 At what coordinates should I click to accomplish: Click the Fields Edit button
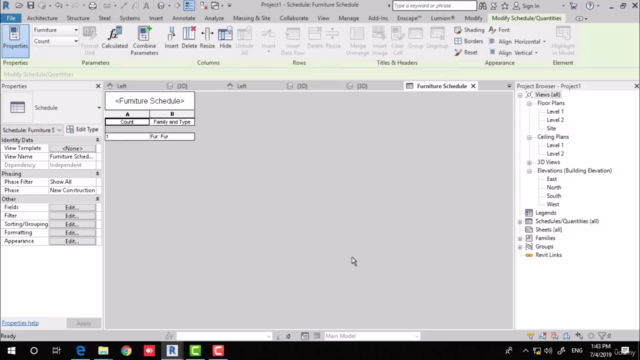72,207
